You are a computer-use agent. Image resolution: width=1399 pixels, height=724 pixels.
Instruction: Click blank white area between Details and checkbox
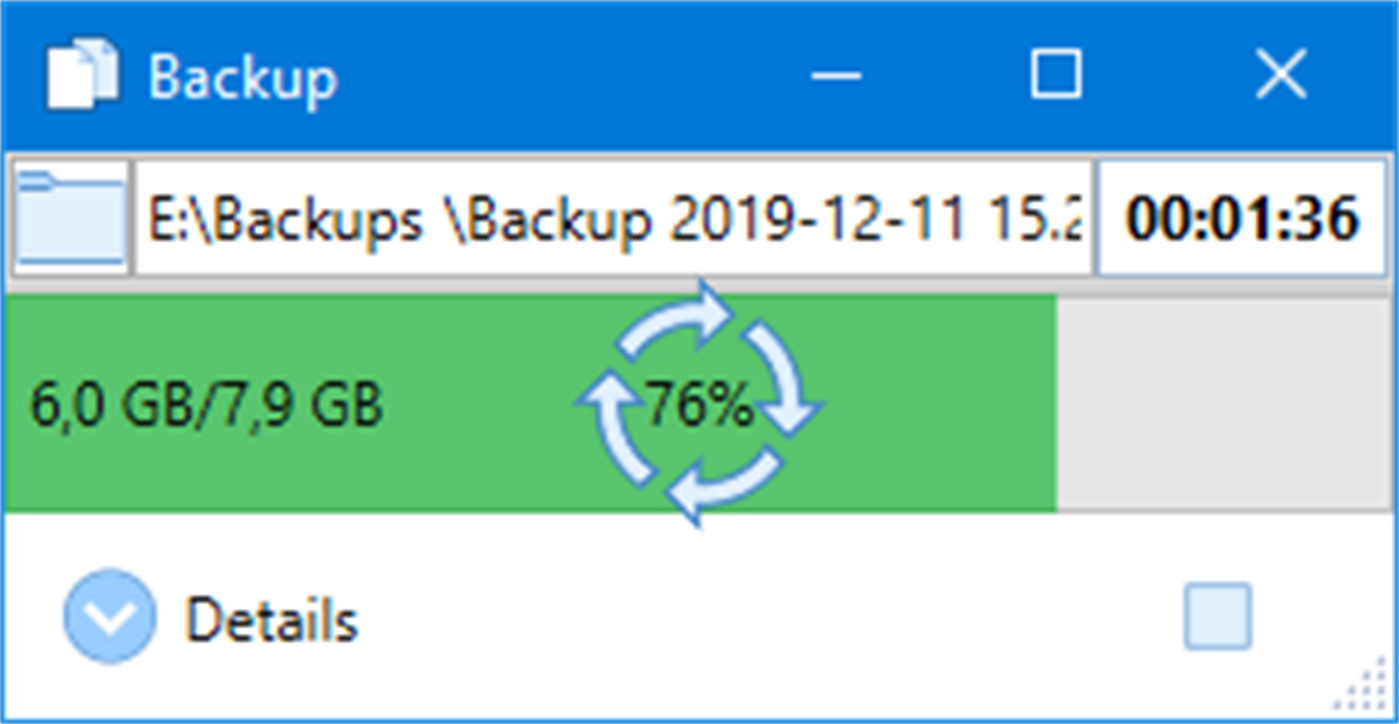point(760,620)
